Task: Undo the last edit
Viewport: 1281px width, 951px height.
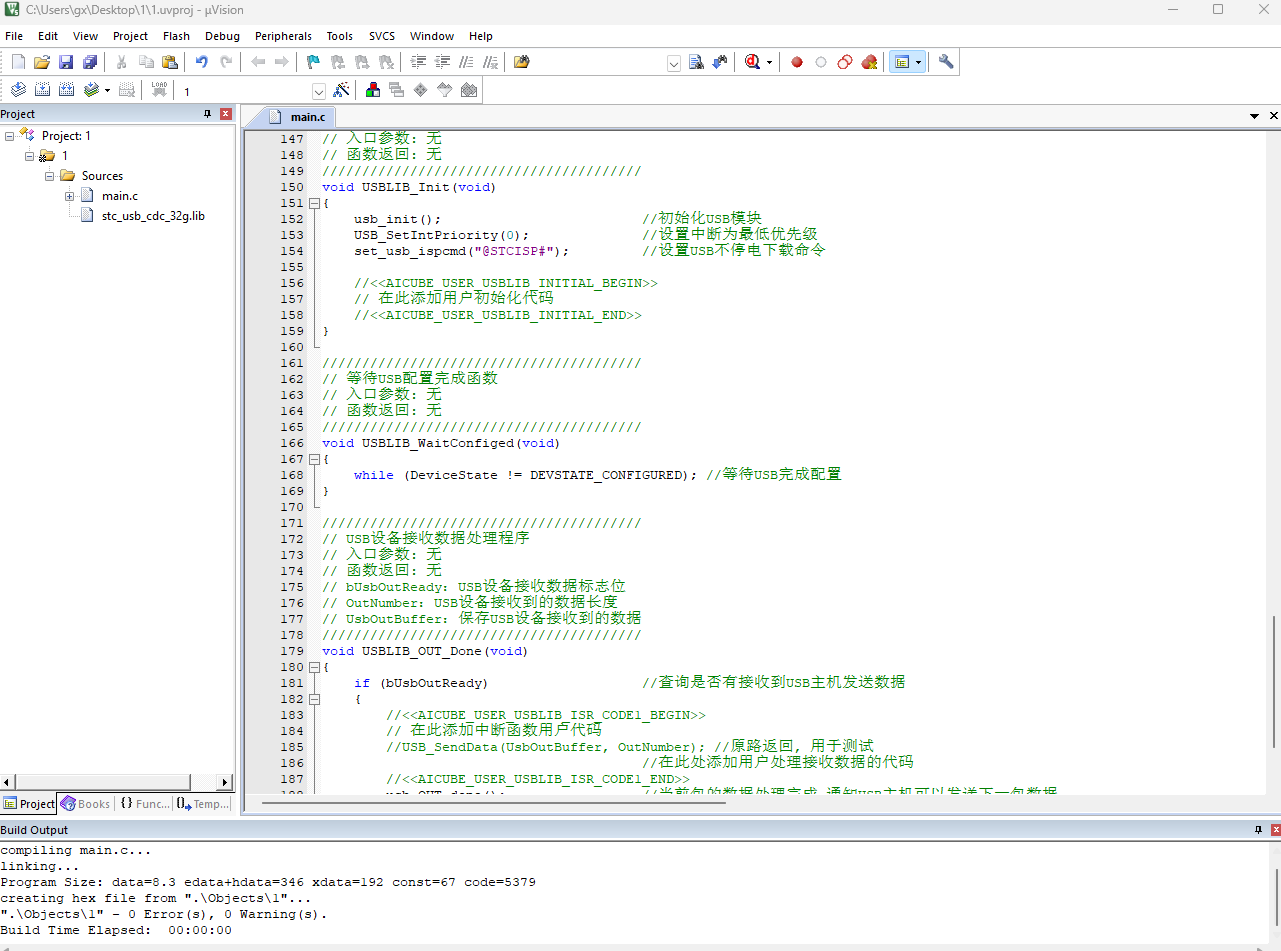Action: (x=202, y=62)
